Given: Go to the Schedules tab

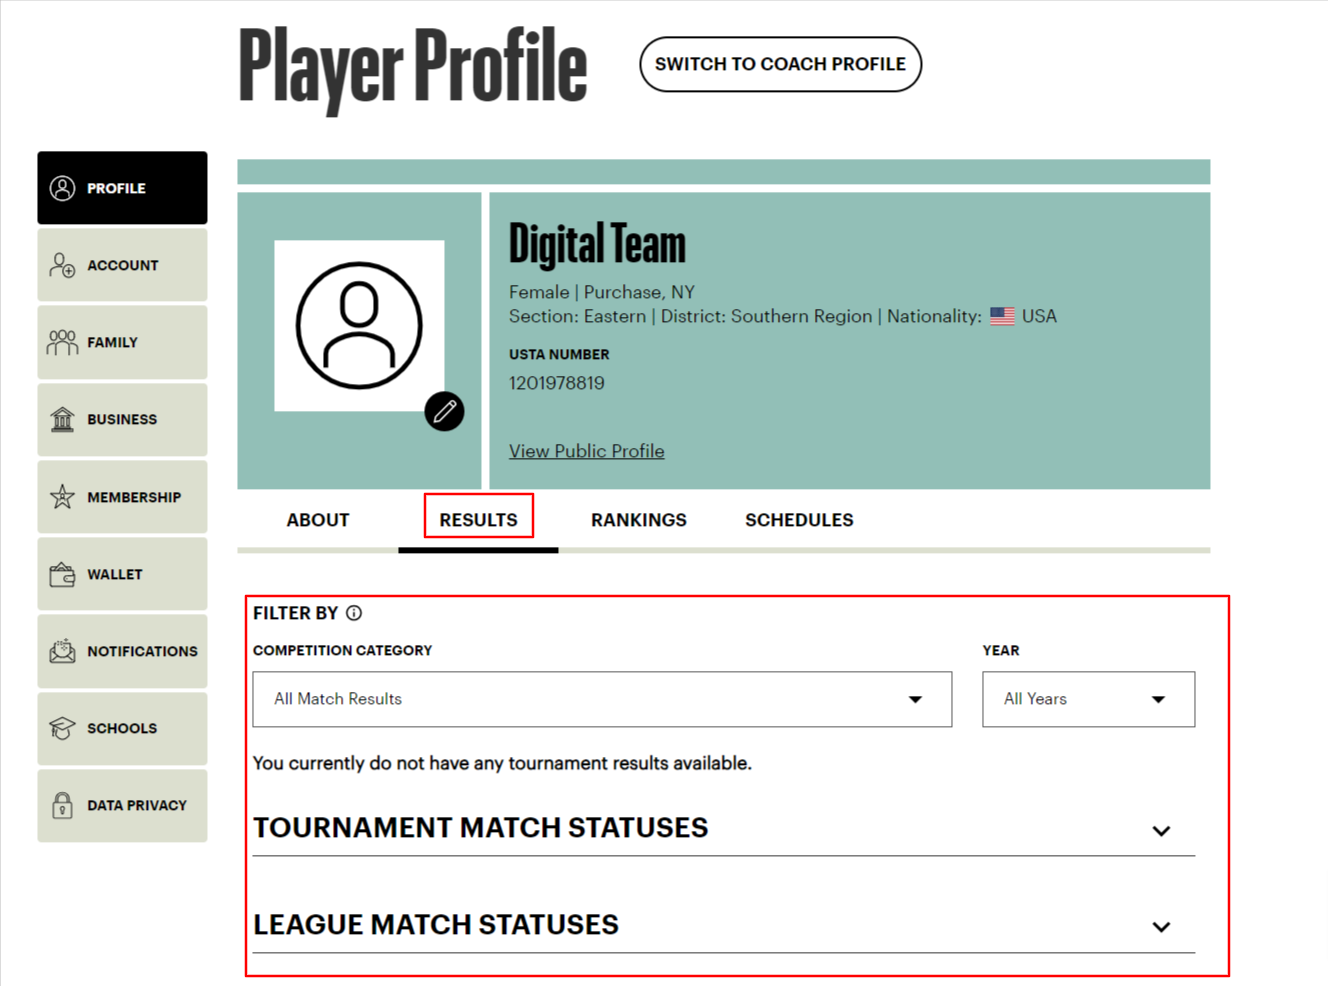Looking at the screenshot, I should point(799,520).
